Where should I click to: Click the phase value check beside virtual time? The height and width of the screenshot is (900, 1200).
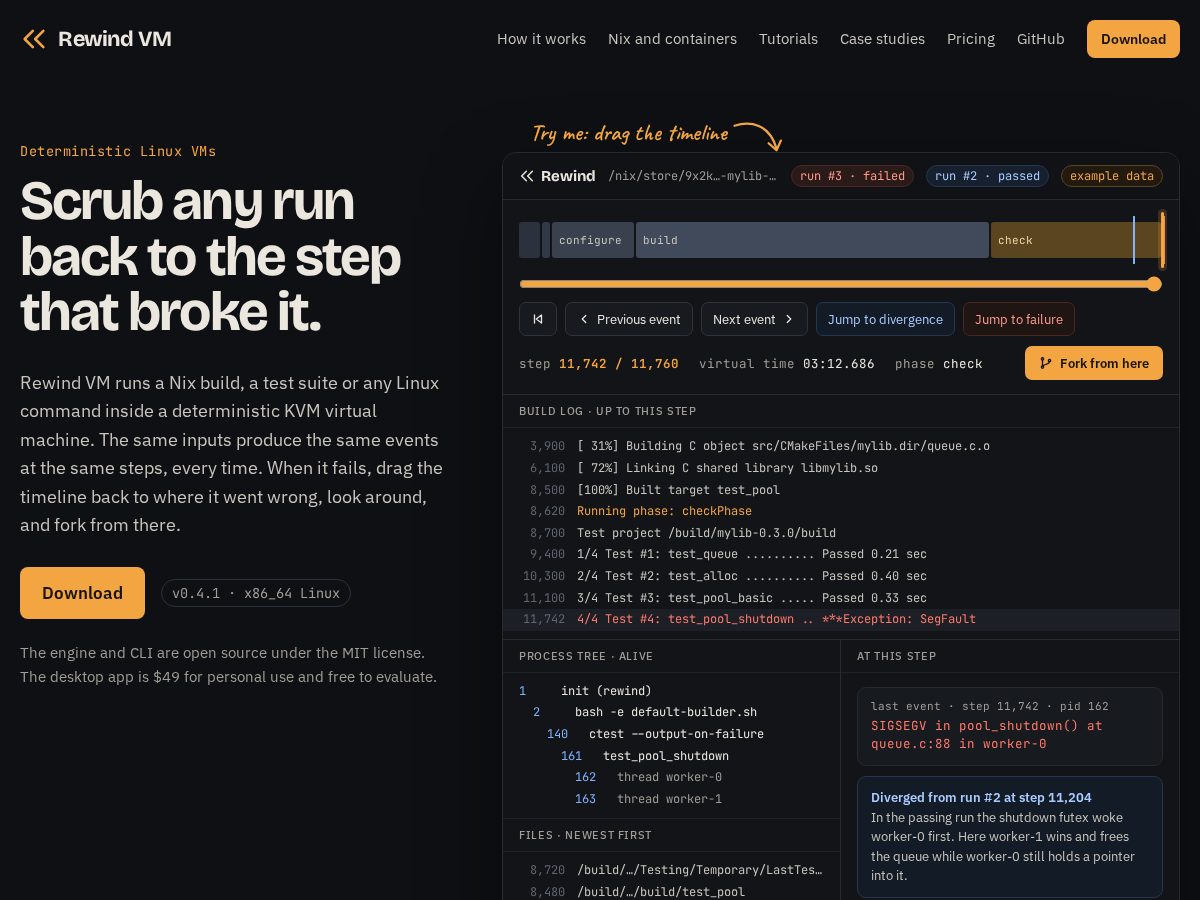pyautogui.click(x=963, y=364)
